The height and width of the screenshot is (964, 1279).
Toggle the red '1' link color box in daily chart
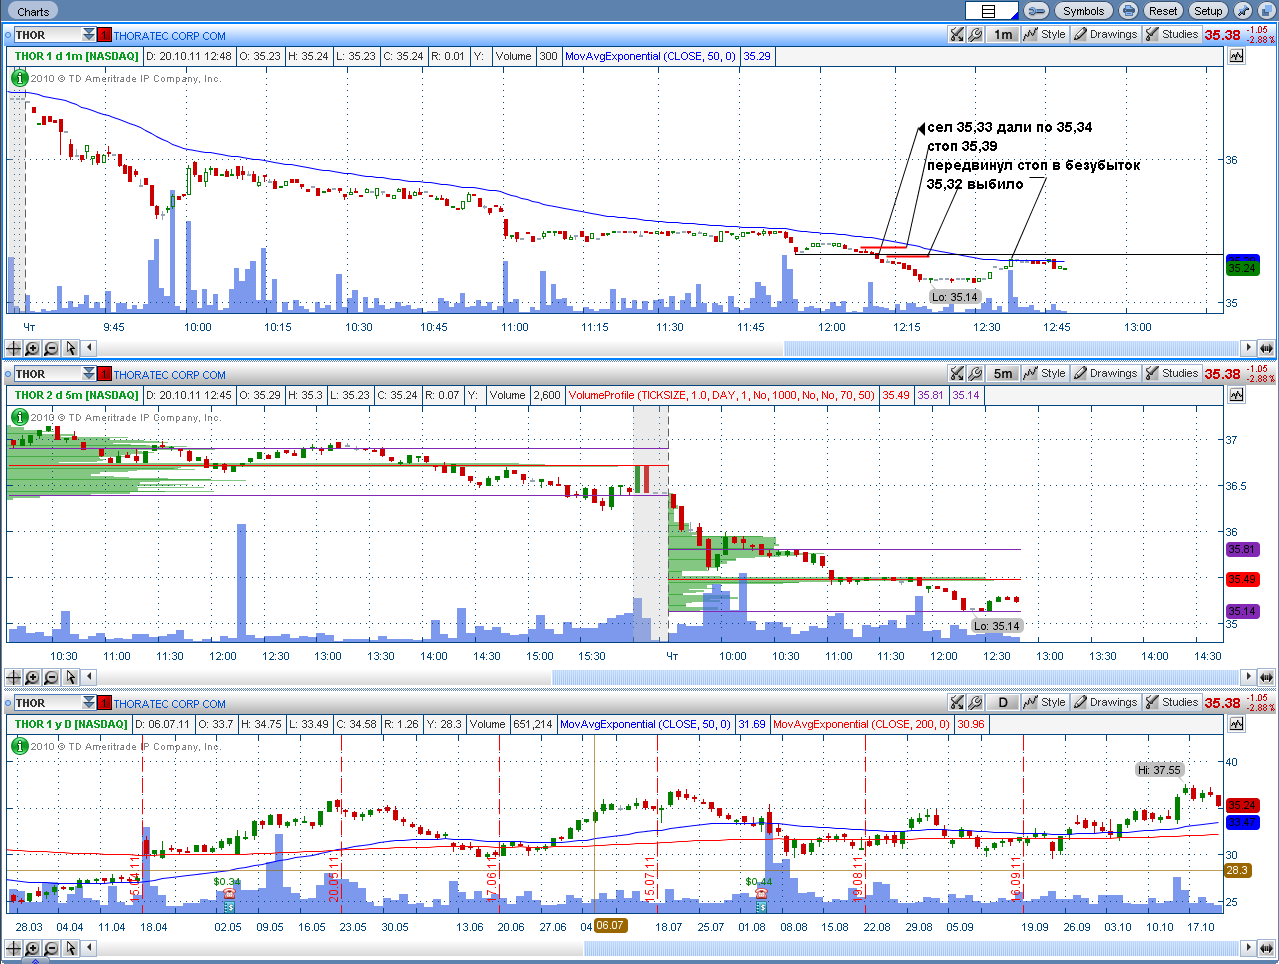click(x=104, y=703)
